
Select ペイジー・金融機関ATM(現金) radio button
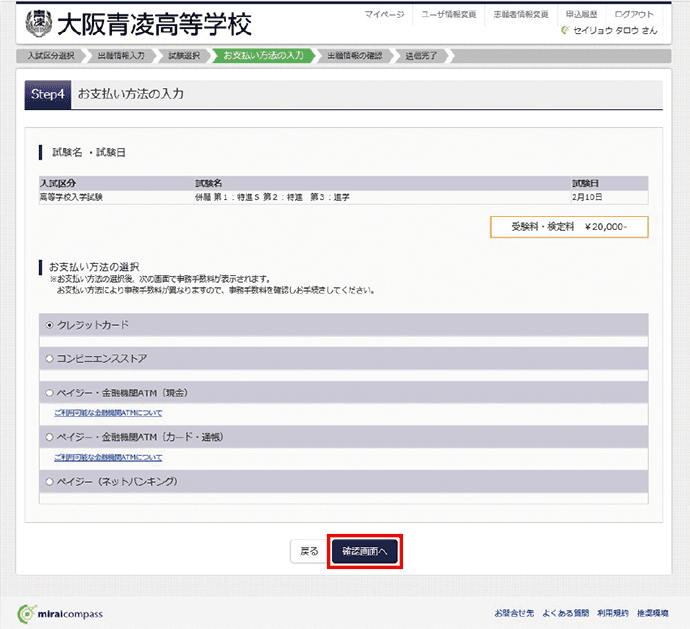[x=50, y=393]
